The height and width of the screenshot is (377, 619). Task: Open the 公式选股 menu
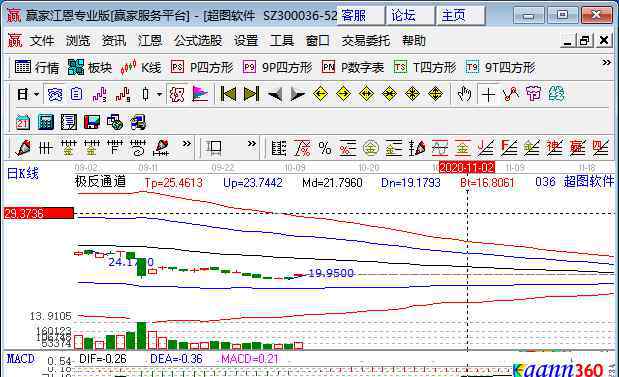point(198,40)
